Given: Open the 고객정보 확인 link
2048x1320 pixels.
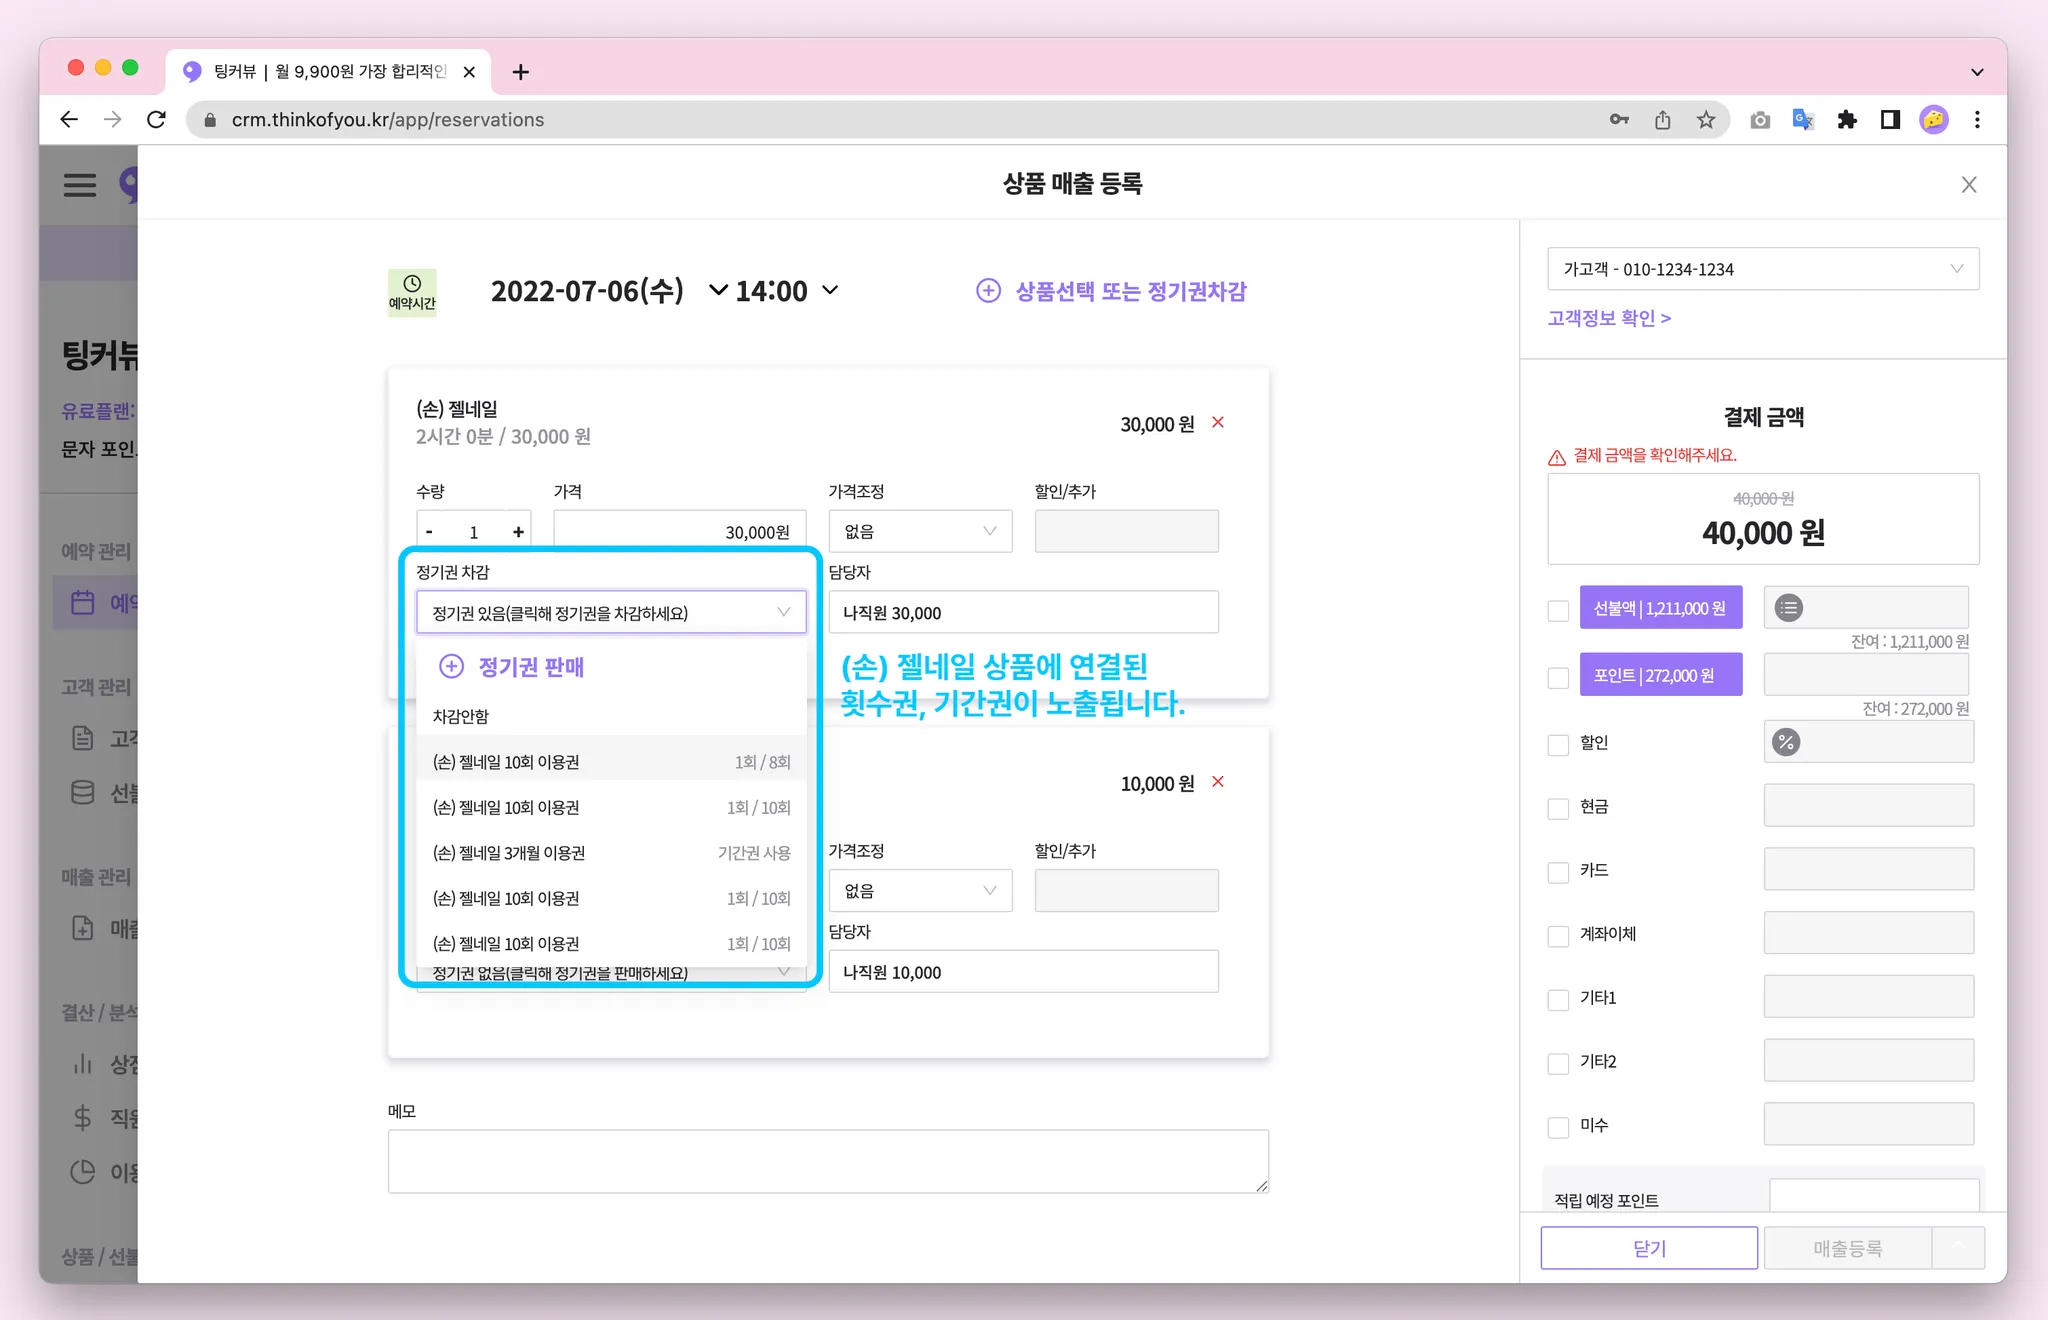Looking at the screenshot, I should point(1609,318).
